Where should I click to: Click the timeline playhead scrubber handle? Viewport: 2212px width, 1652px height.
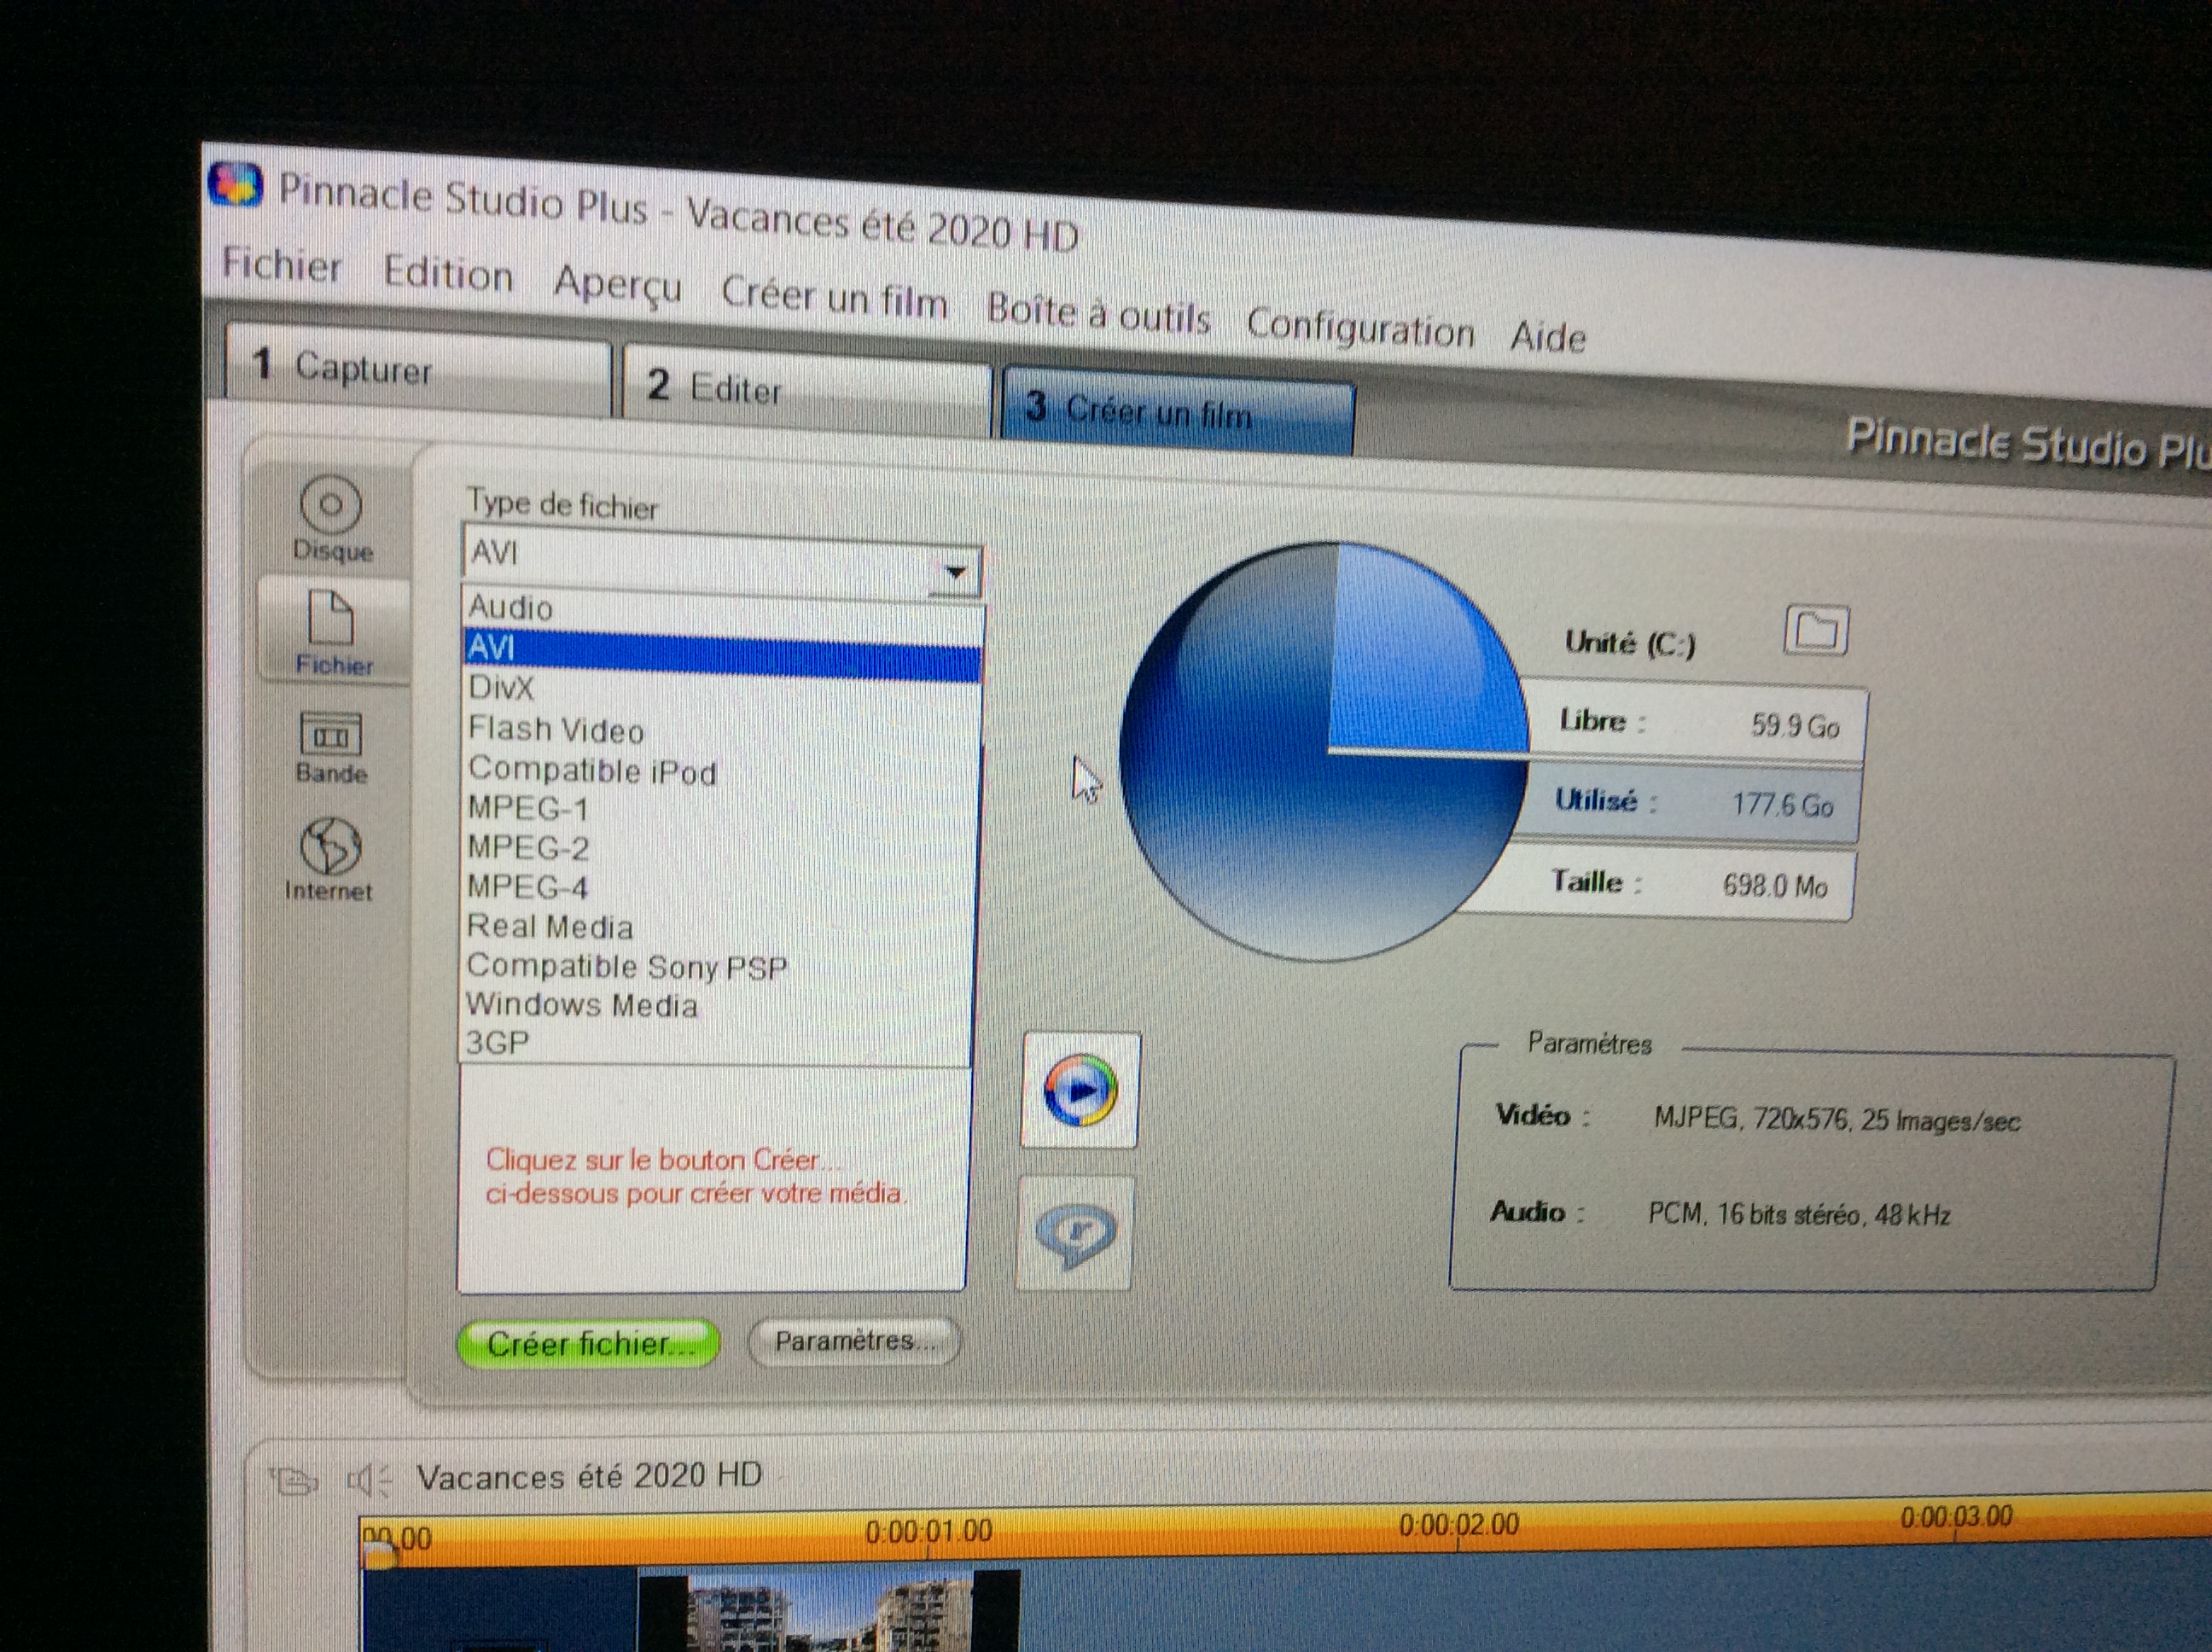click(380, 1553)
